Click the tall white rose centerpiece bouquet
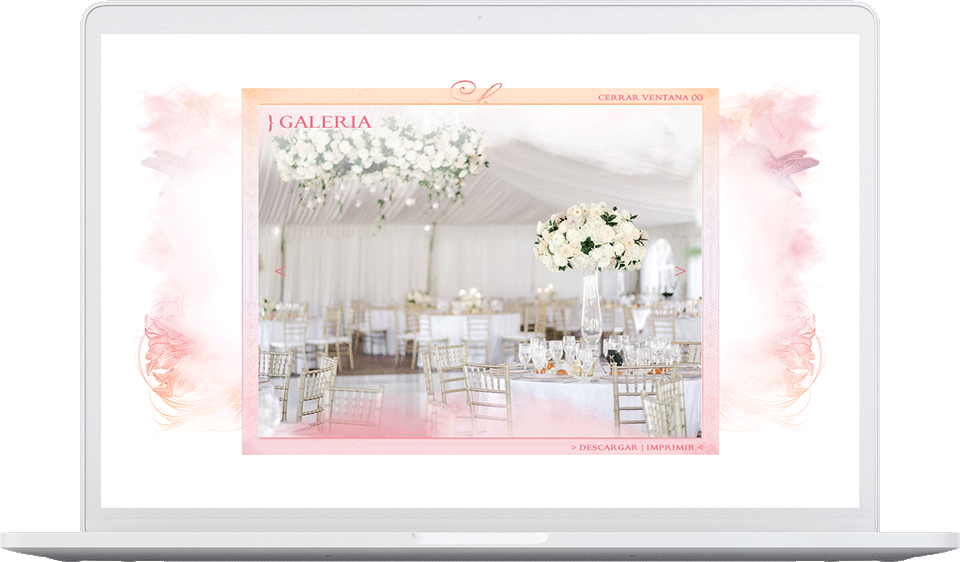Viewport: 960px width, 562px height. [x=591, y=236]
